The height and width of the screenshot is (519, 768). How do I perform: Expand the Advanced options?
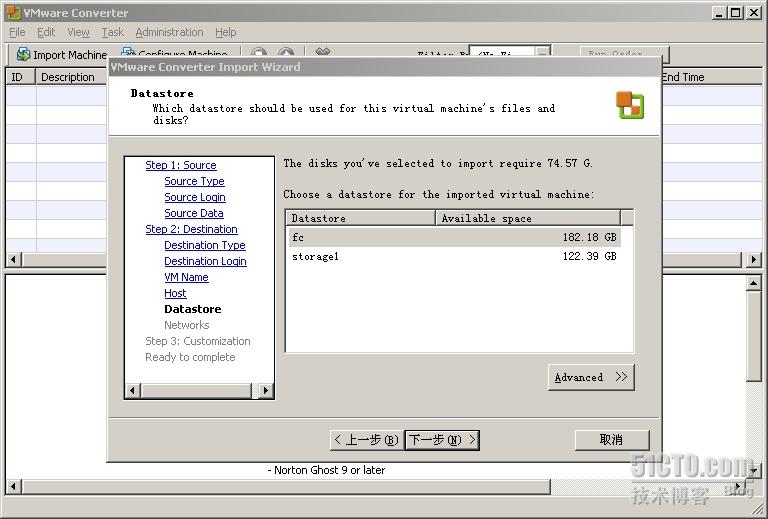(591, 377)
